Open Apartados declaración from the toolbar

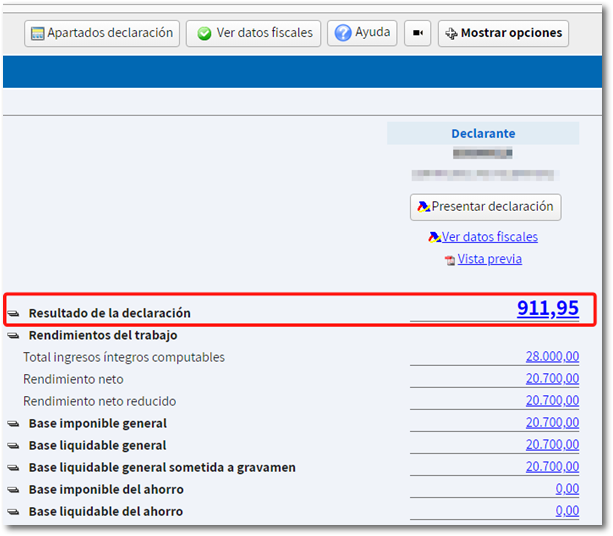coord(101,33)
